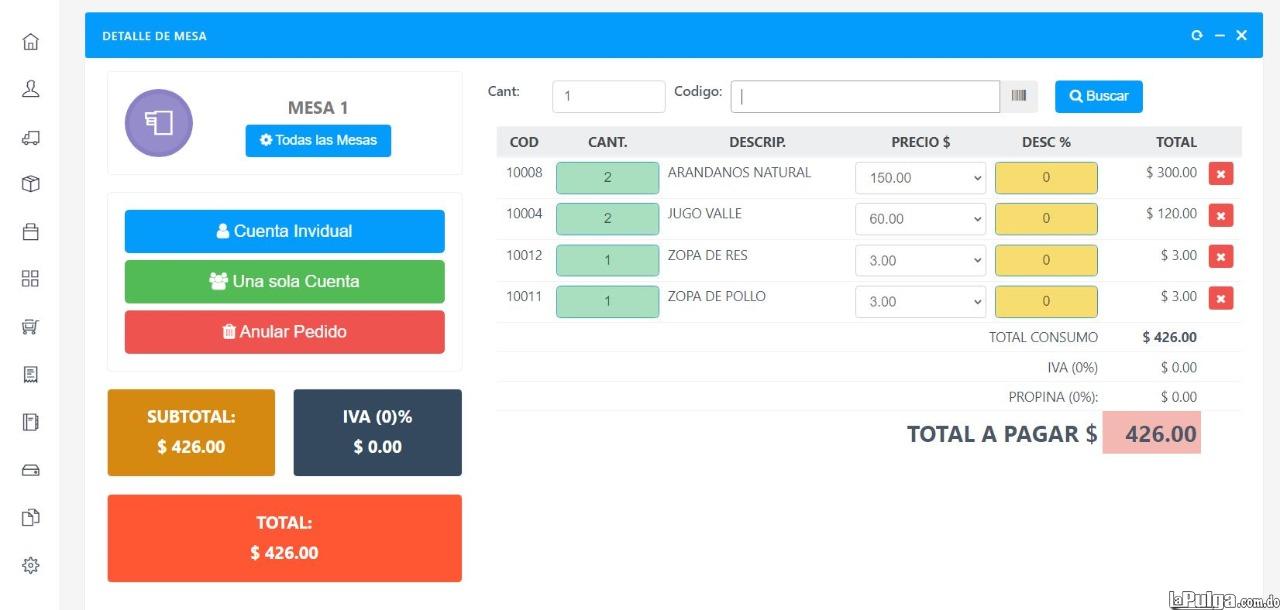Open the JUGO VALLE price dropdown
Viewport: 1280px width, 610px height.
pyautogui.click(x=920, y=219)
